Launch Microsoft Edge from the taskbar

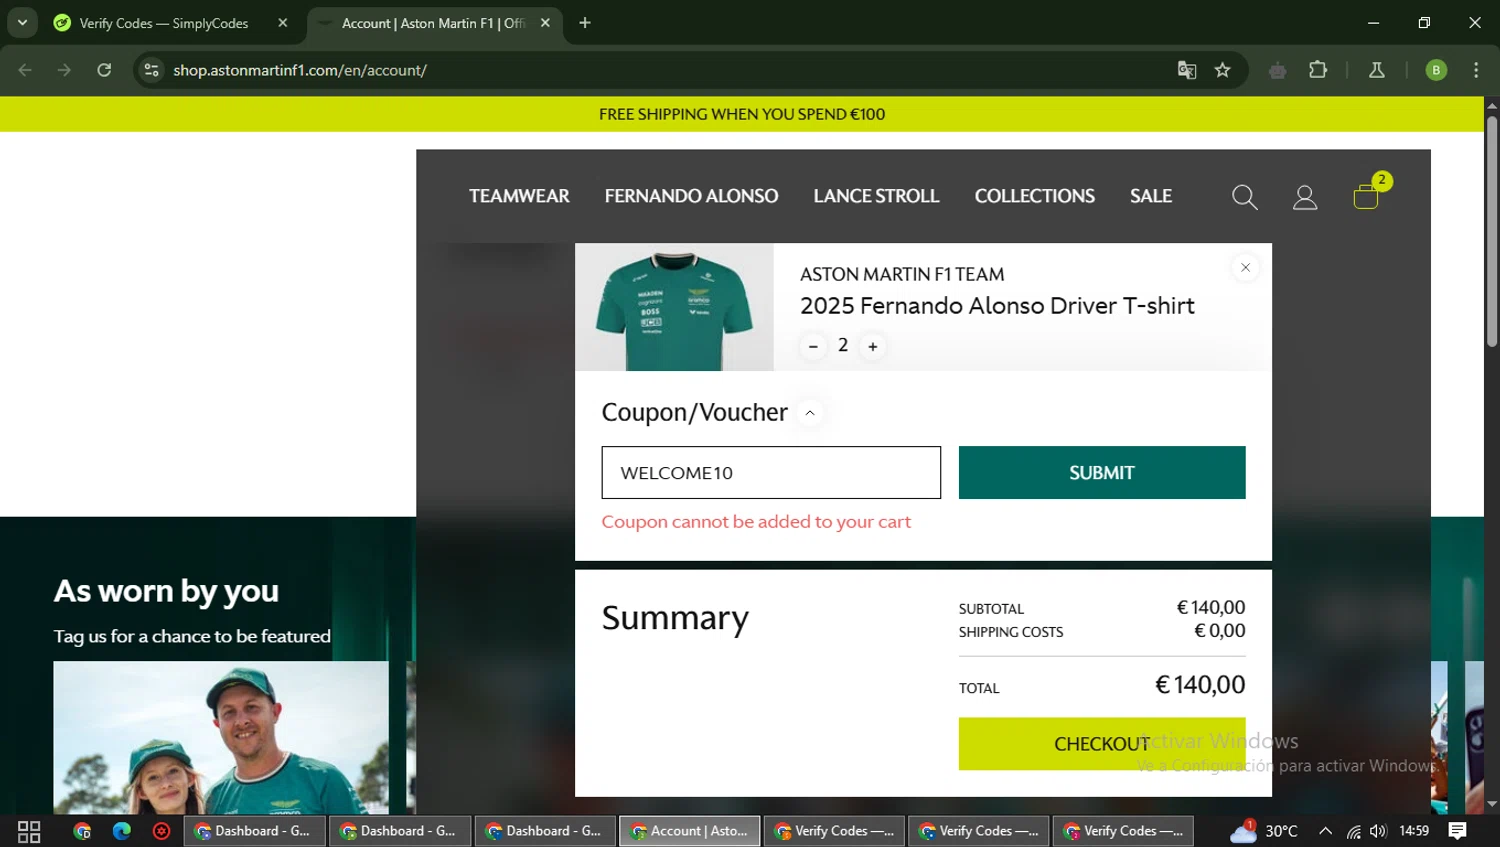click(122, 831)
